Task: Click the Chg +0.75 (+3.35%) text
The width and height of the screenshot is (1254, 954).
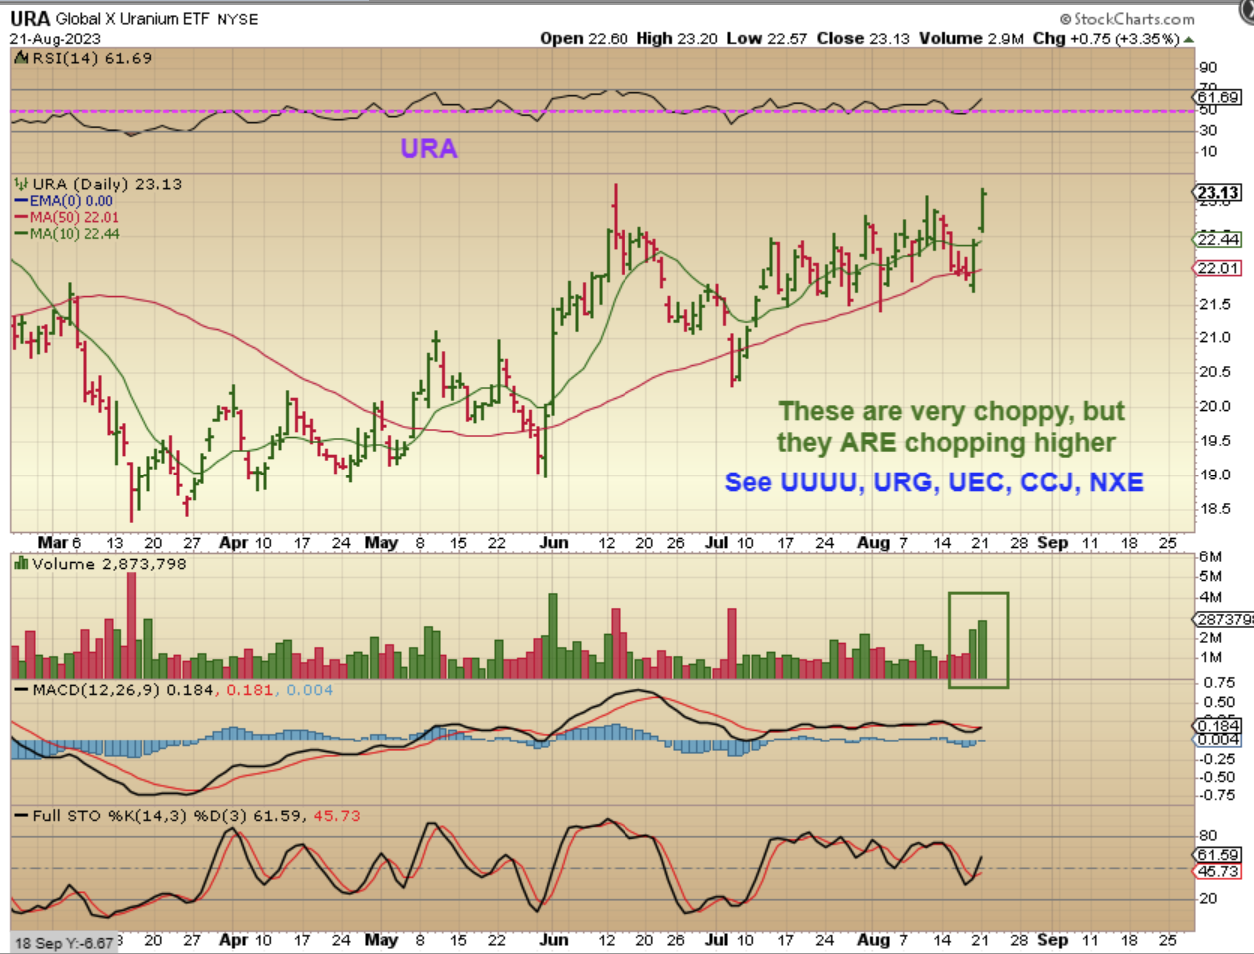Action: pos(1106,38)
